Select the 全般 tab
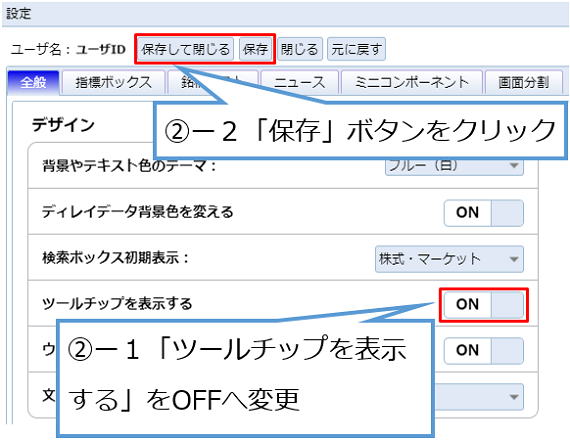Viewport: 570px width, 440px height. point(33,83)
